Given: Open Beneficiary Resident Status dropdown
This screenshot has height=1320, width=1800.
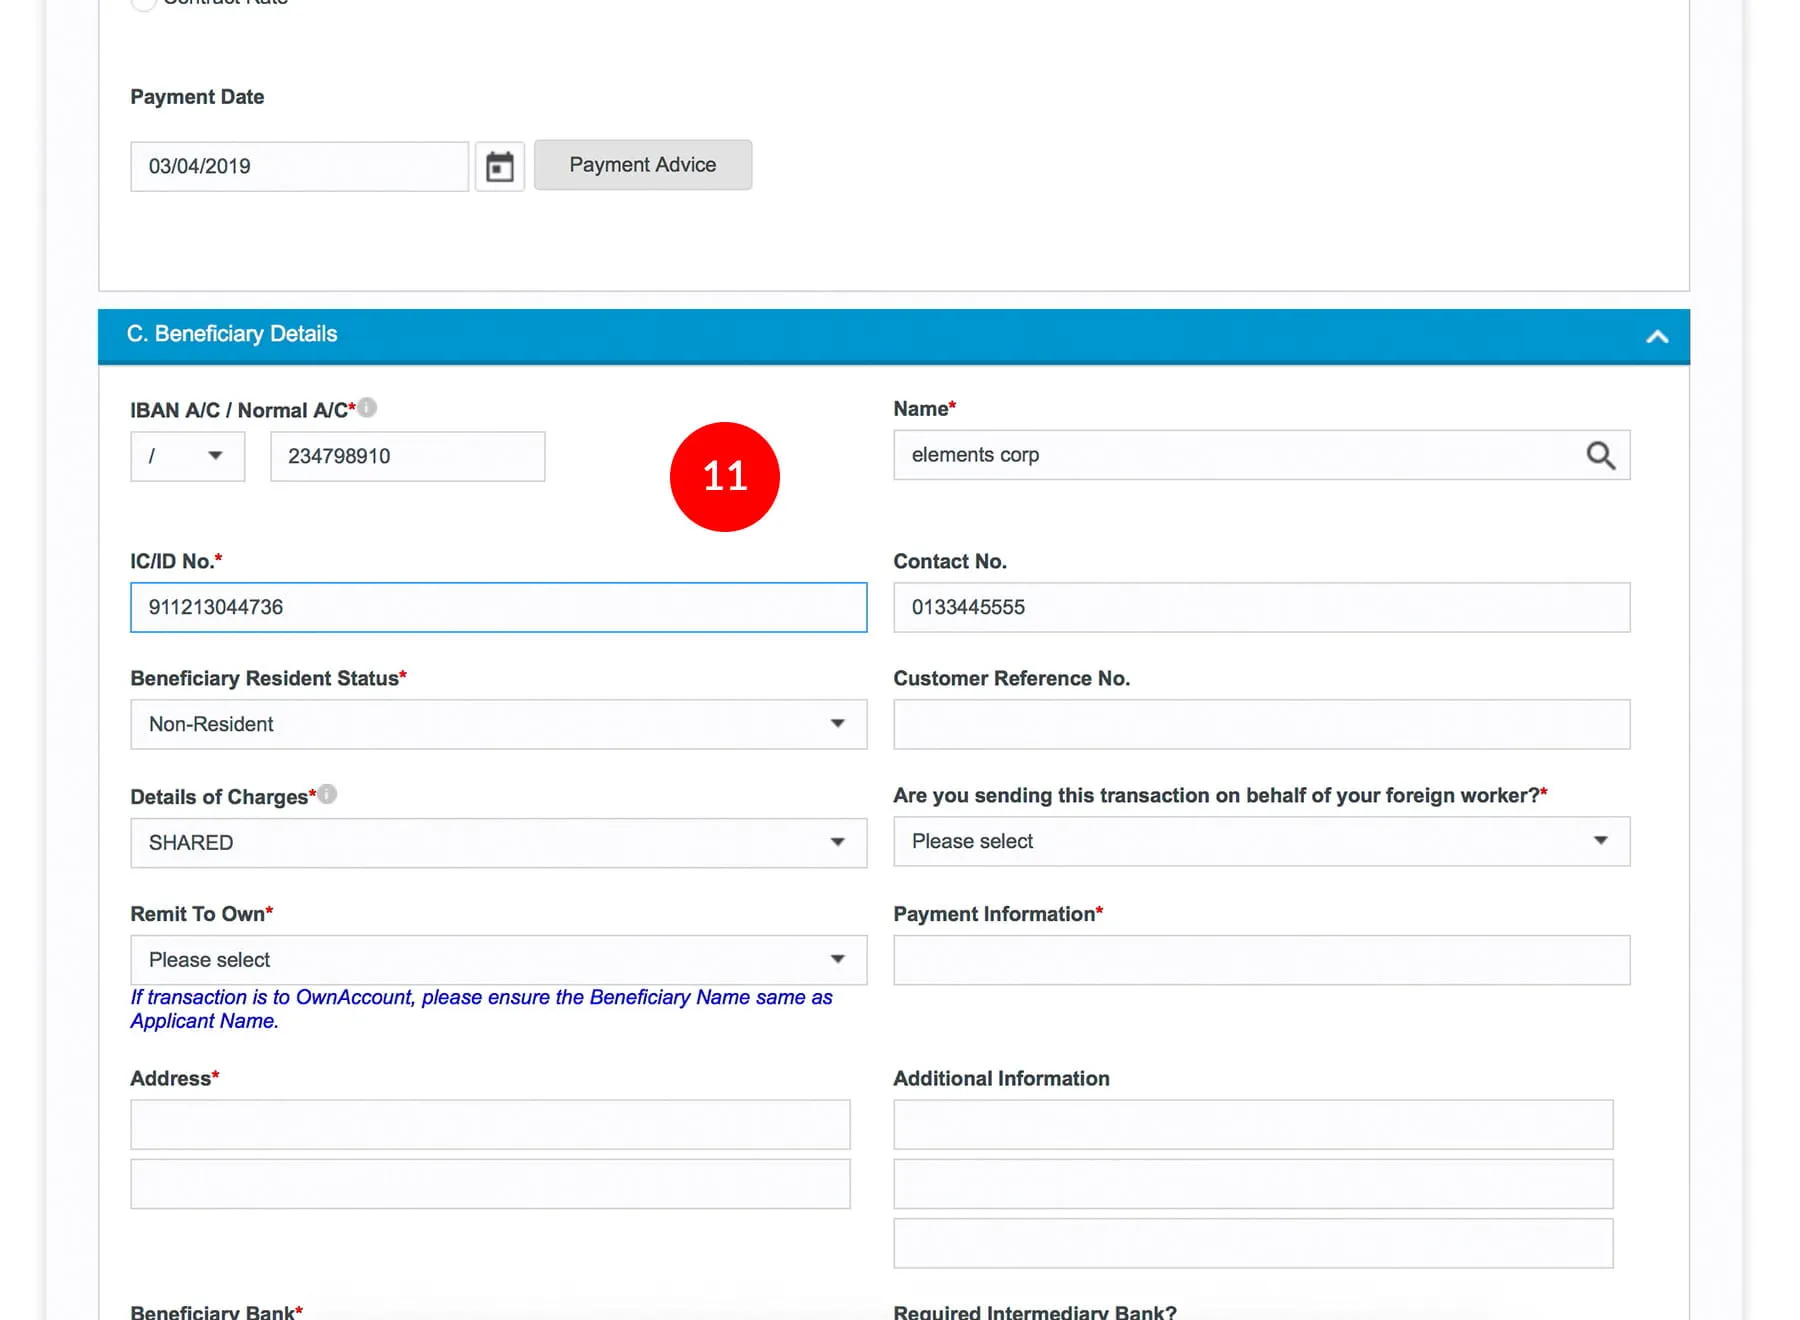Looking at the screenshot, I should (x=498, y=724).
